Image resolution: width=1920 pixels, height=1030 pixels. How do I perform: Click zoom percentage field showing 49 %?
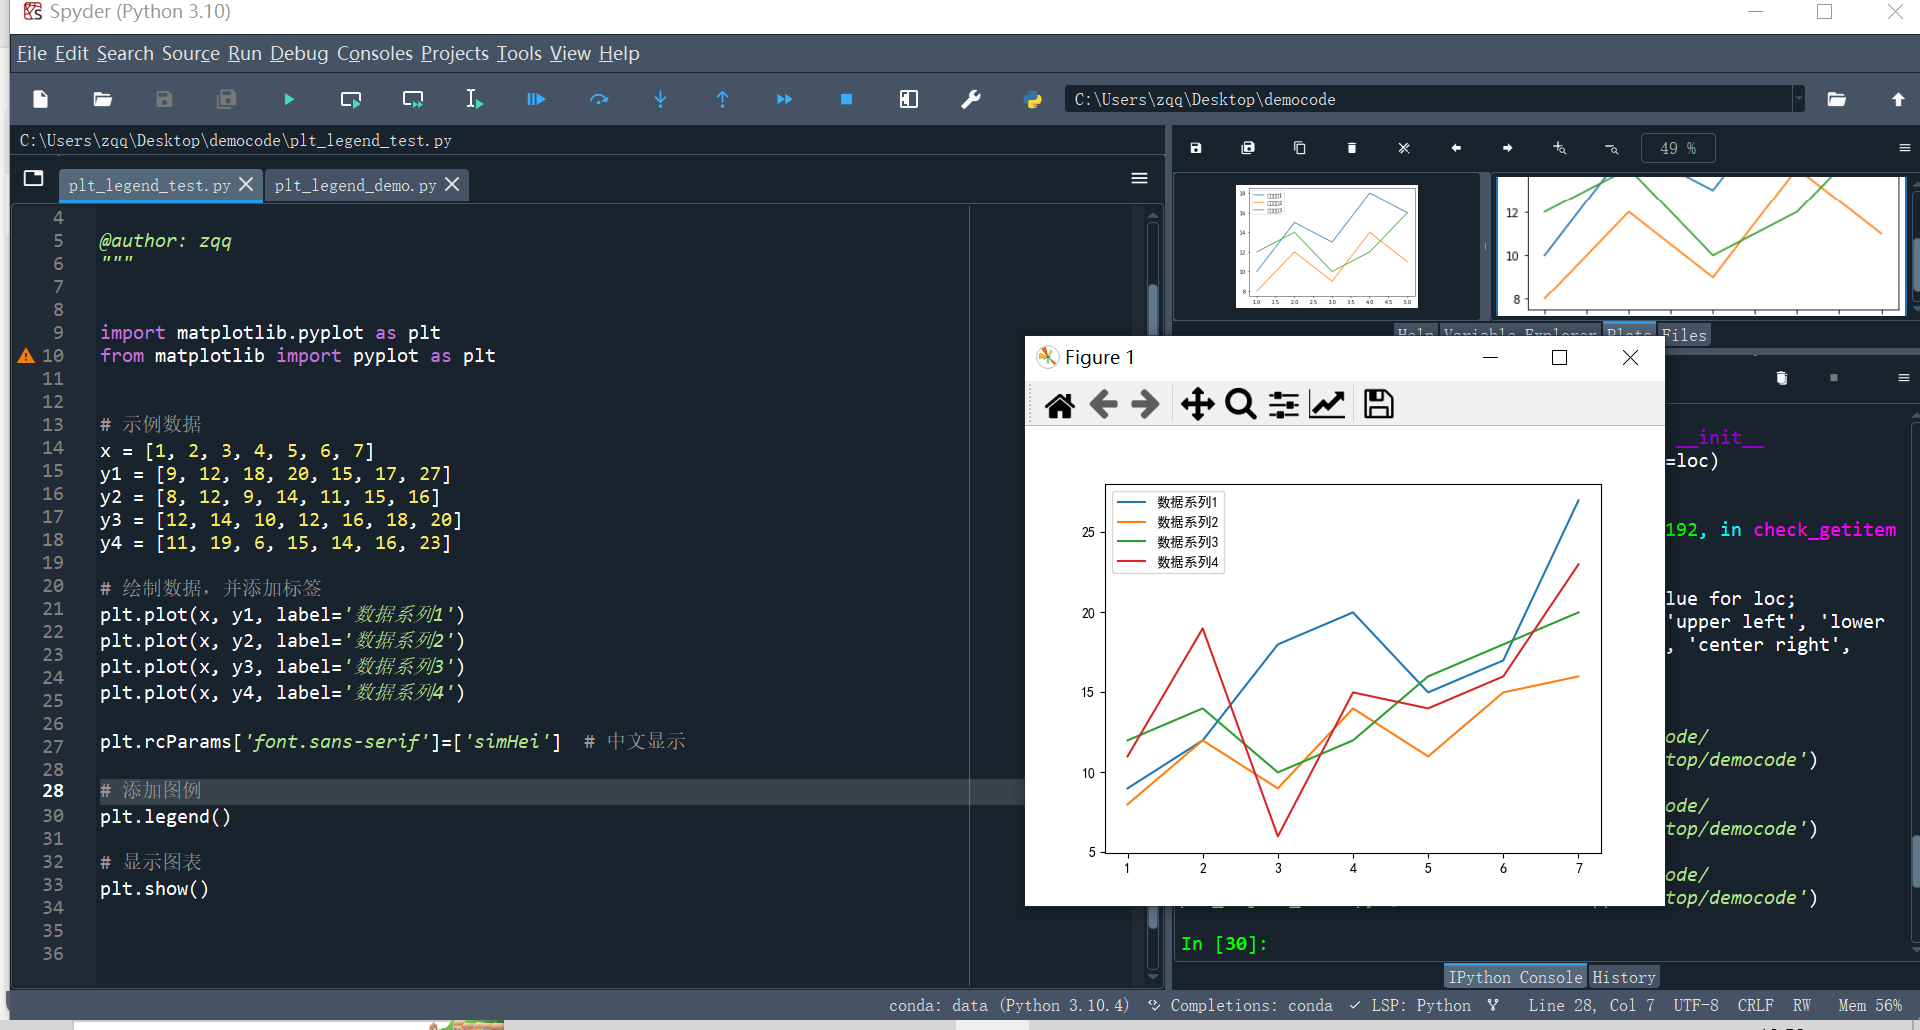click(x=1678, y=148)
